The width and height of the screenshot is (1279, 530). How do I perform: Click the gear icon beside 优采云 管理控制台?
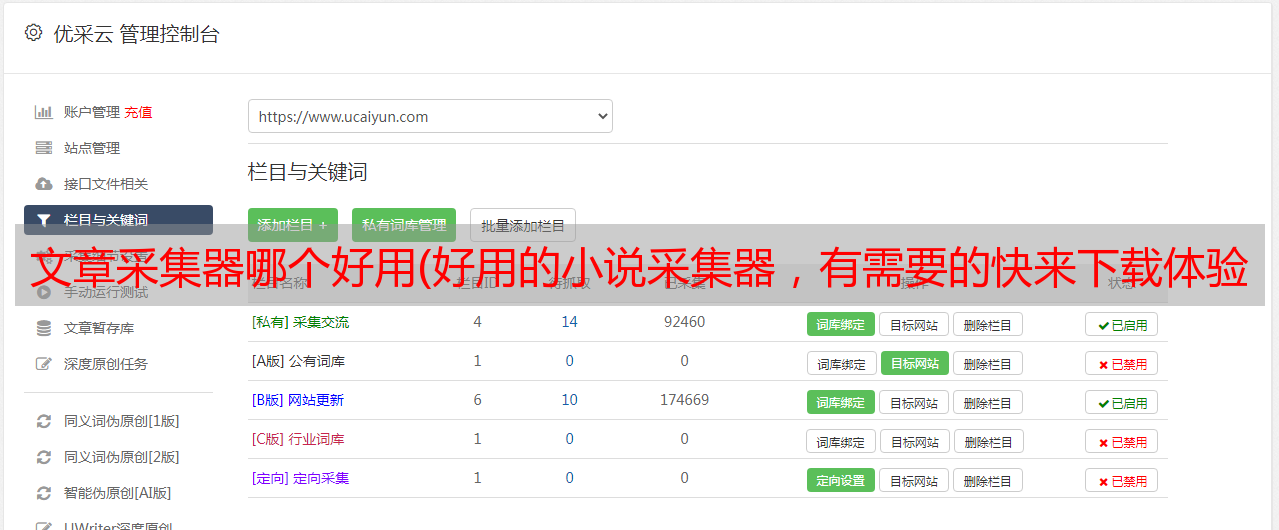[33, 33]
